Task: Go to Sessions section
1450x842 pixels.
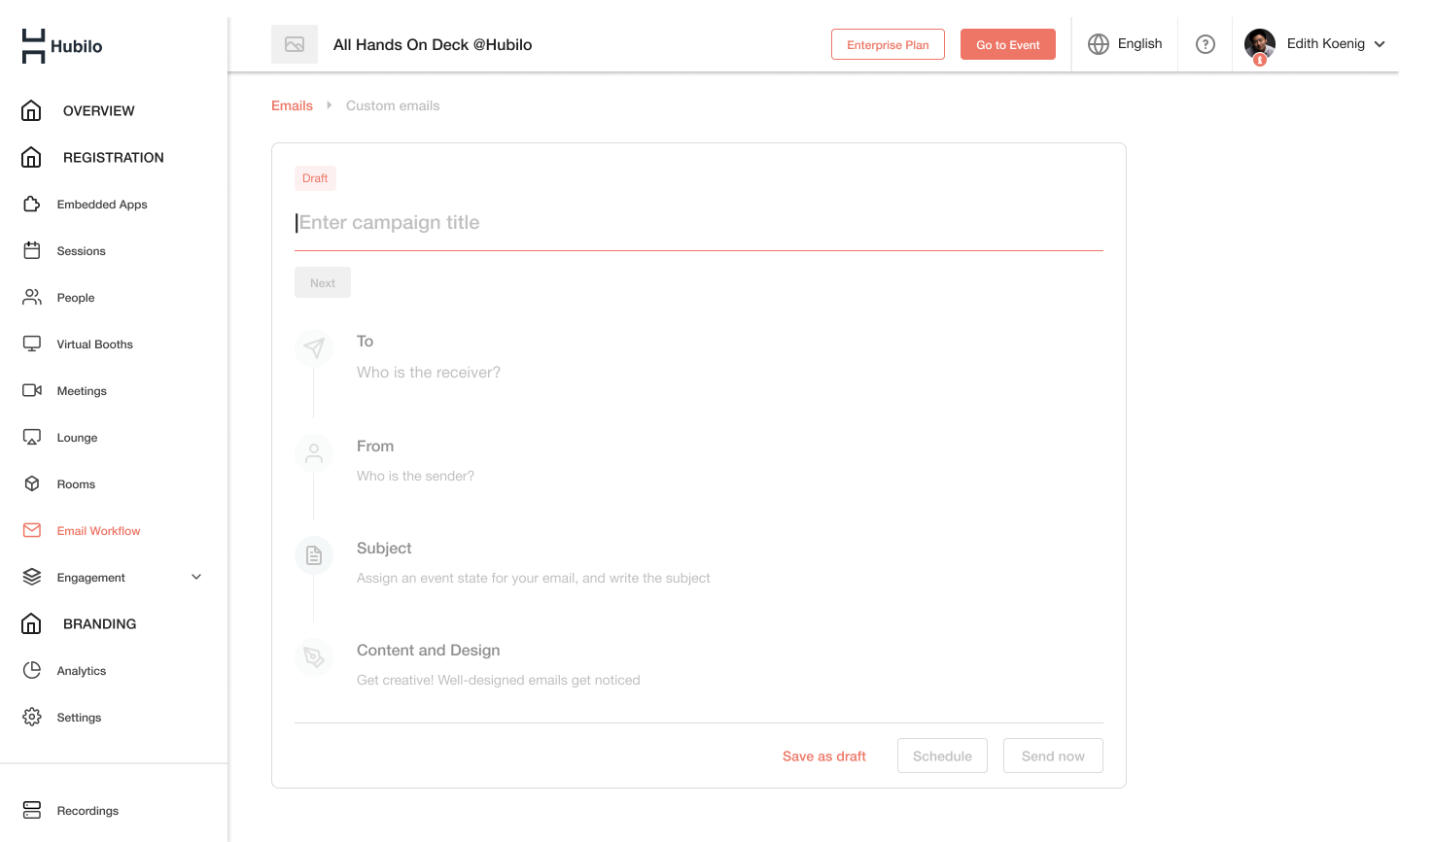Action: 81,251
